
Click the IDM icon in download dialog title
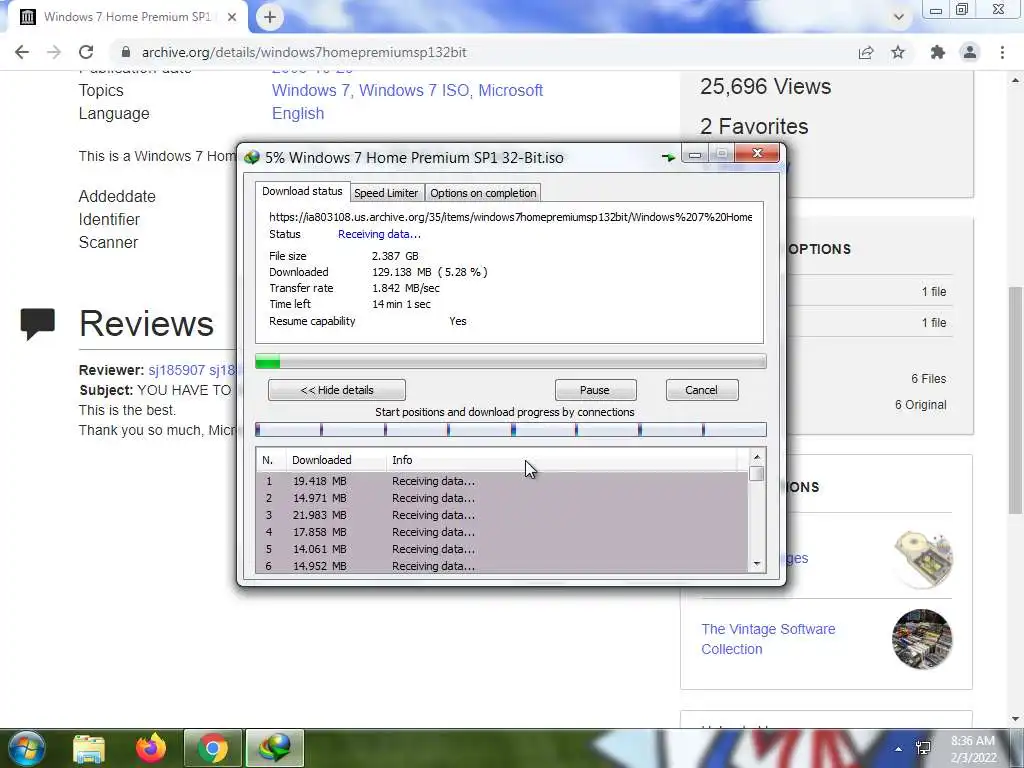coord(252,157)
